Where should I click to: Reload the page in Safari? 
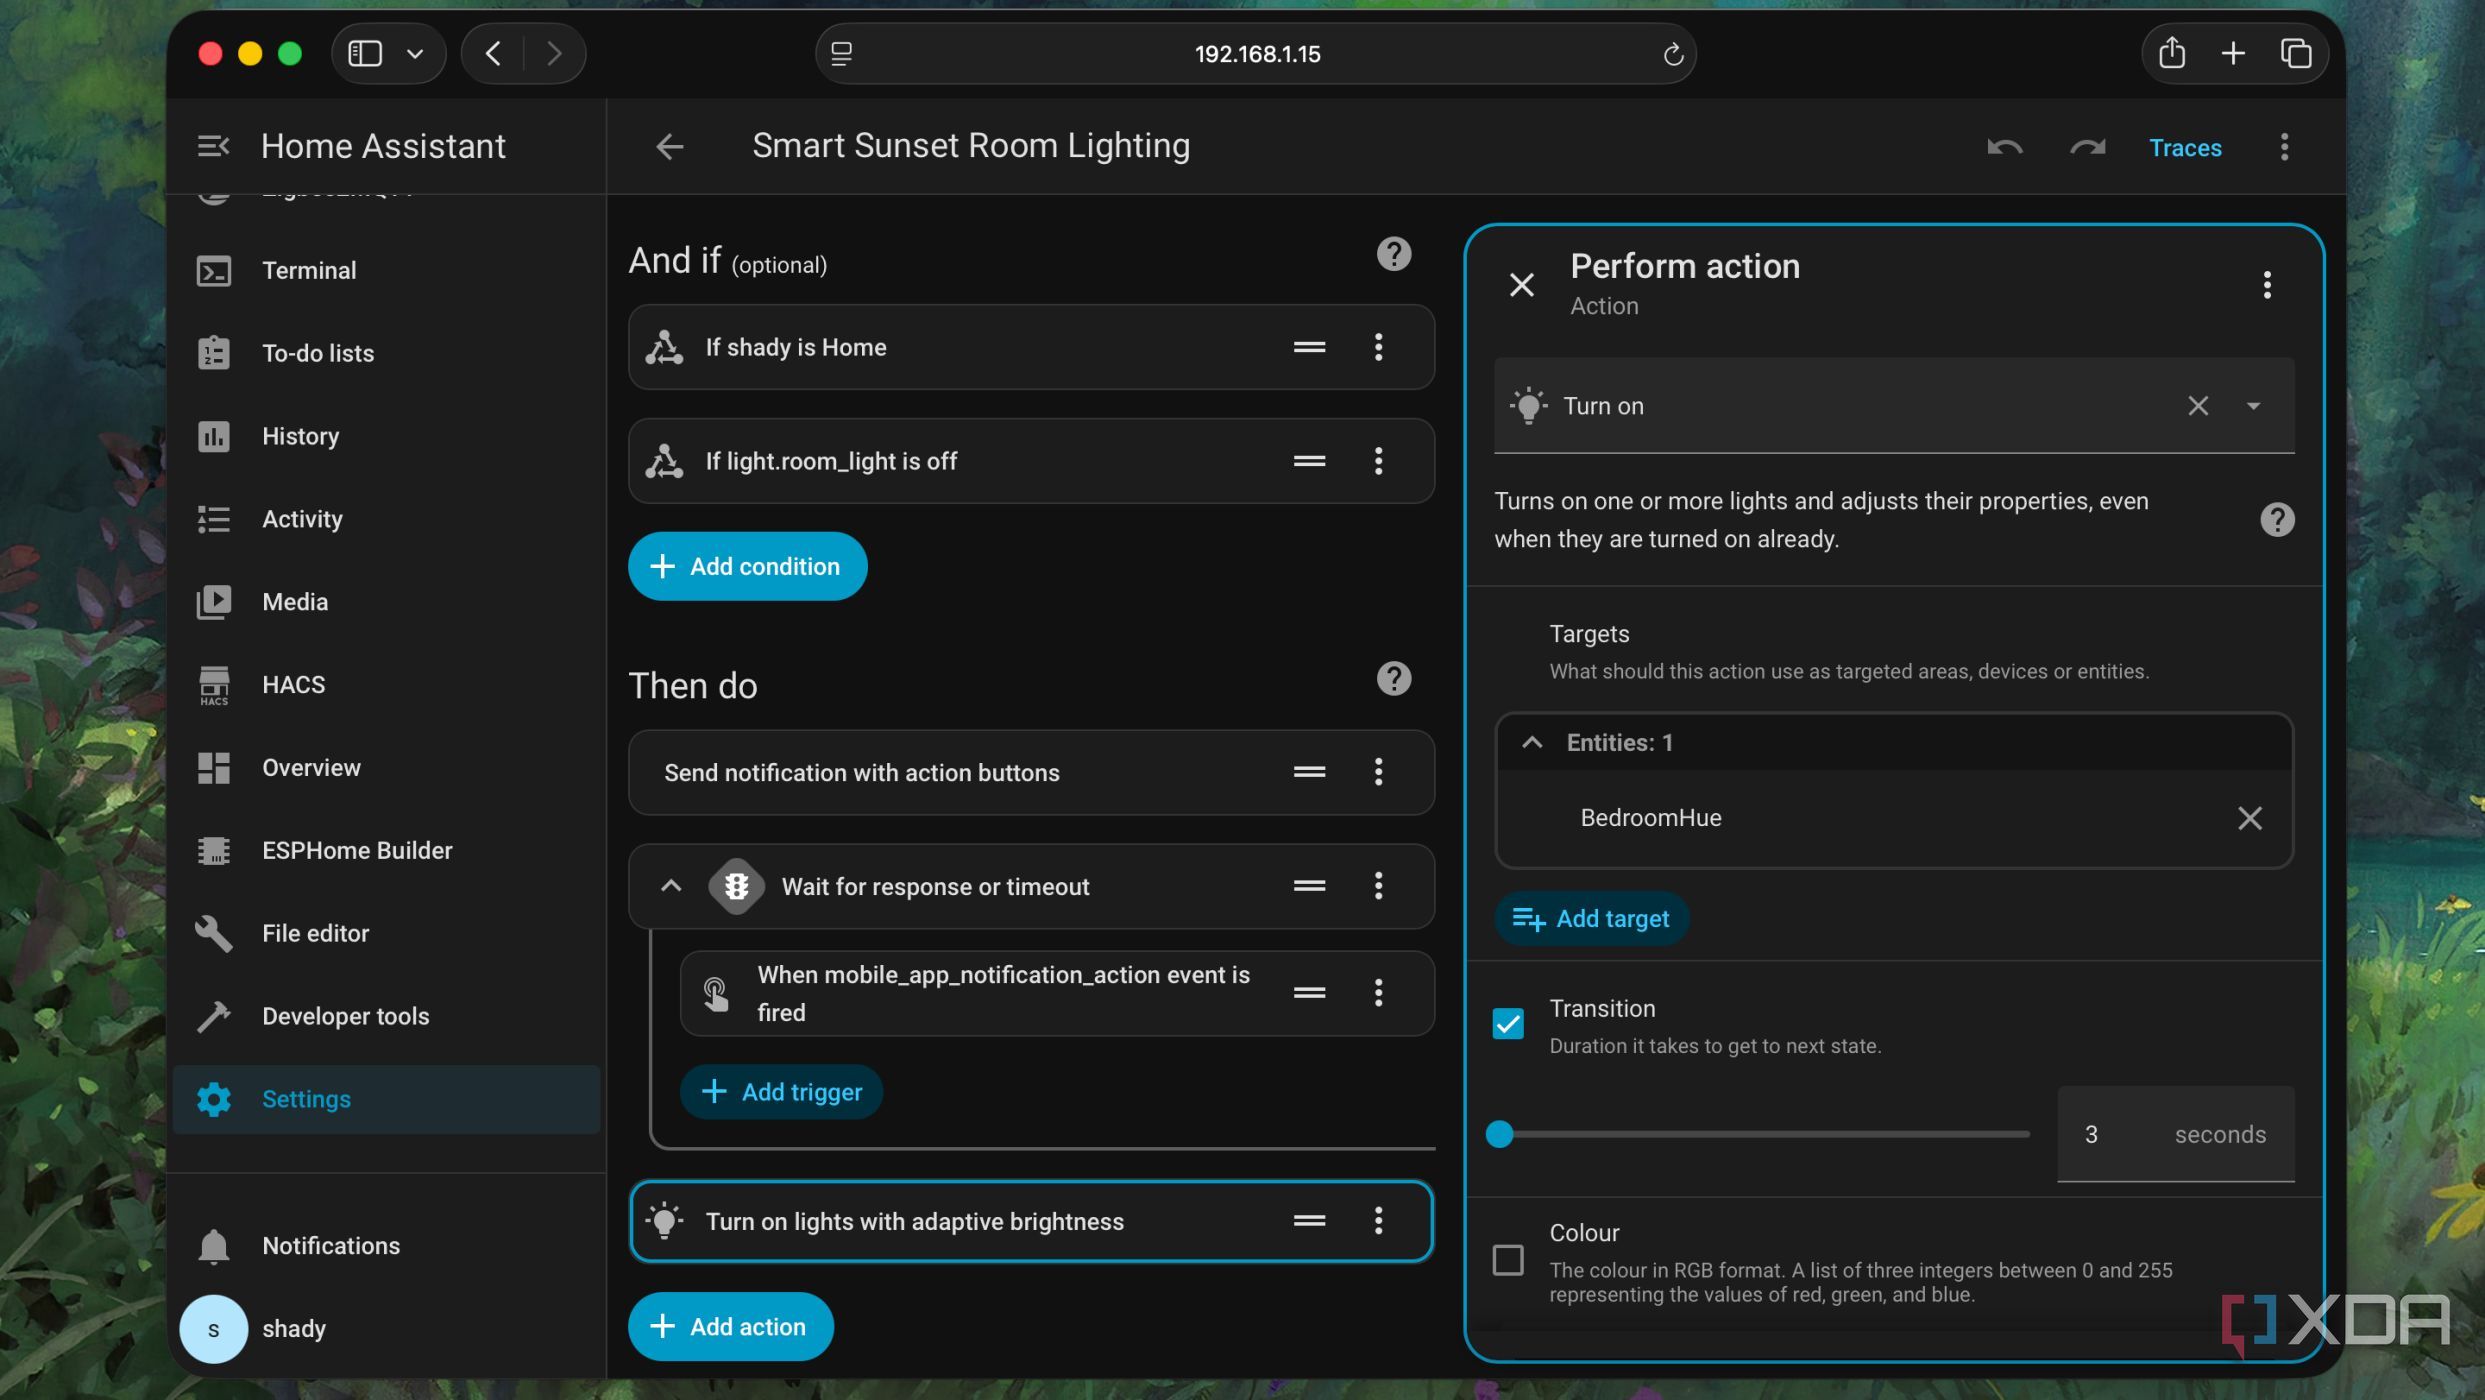point(1672,54)
